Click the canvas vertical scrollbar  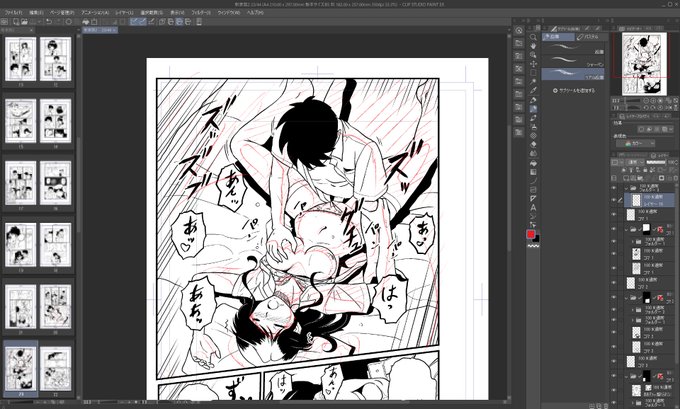pyautogui.click(x=510, y=187)
